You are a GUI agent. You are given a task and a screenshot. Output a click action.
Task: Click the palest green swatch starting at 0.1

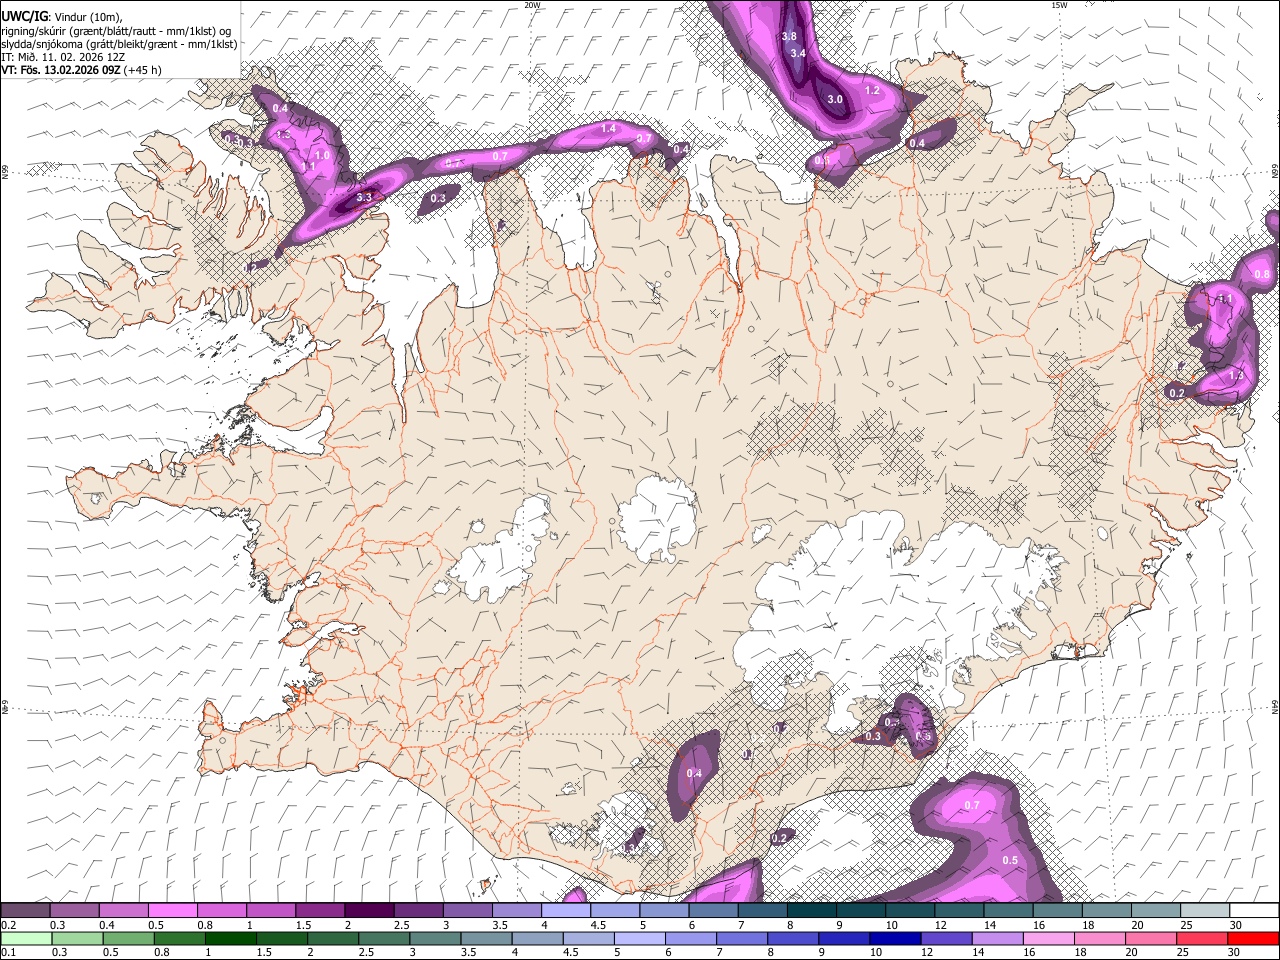pos(26,938)
